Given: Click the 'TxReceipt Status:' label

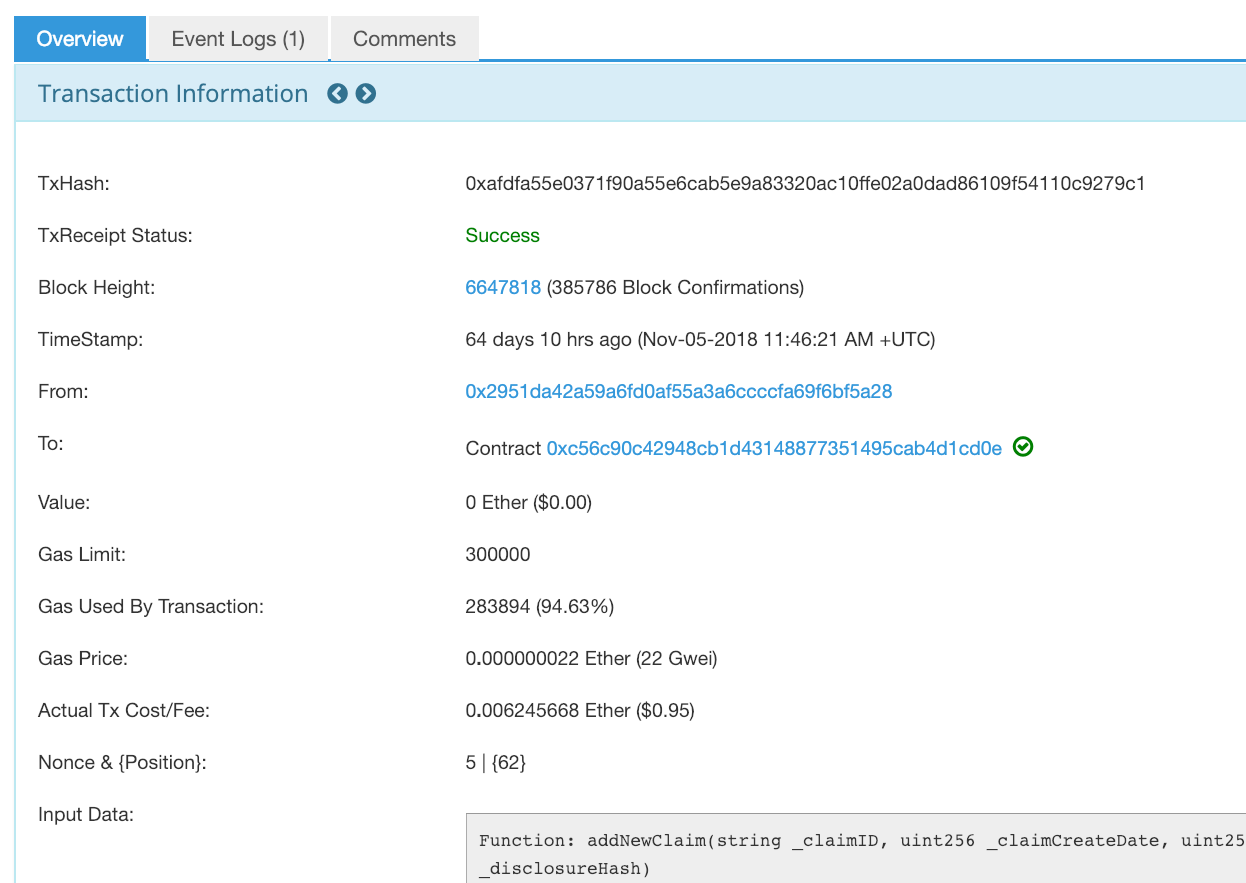Looking at the screenshot, I should pyautogui.click(x=115, y=235).
